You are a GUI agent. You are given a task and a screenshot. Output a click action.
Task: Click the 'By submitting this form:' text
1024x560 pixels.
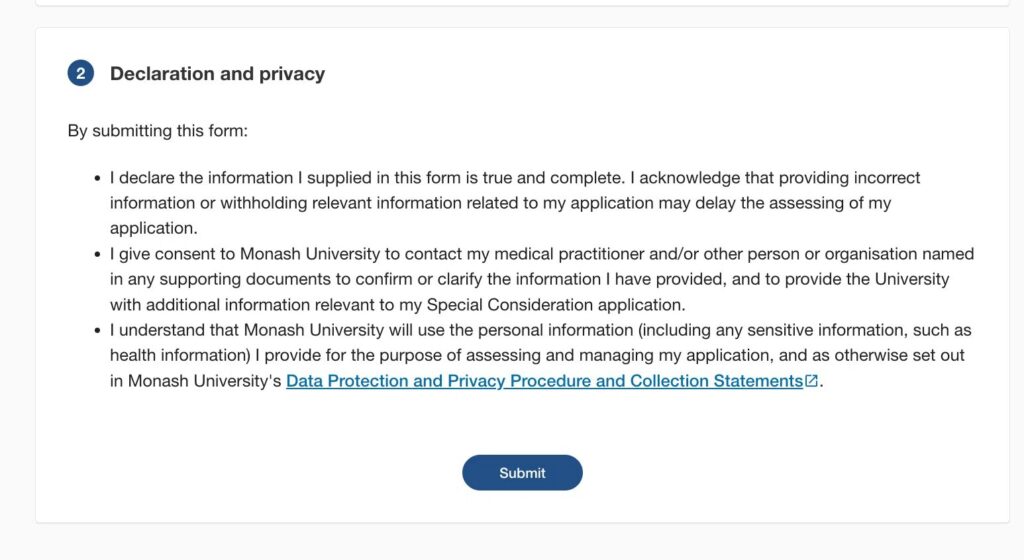tap(158, 130)
